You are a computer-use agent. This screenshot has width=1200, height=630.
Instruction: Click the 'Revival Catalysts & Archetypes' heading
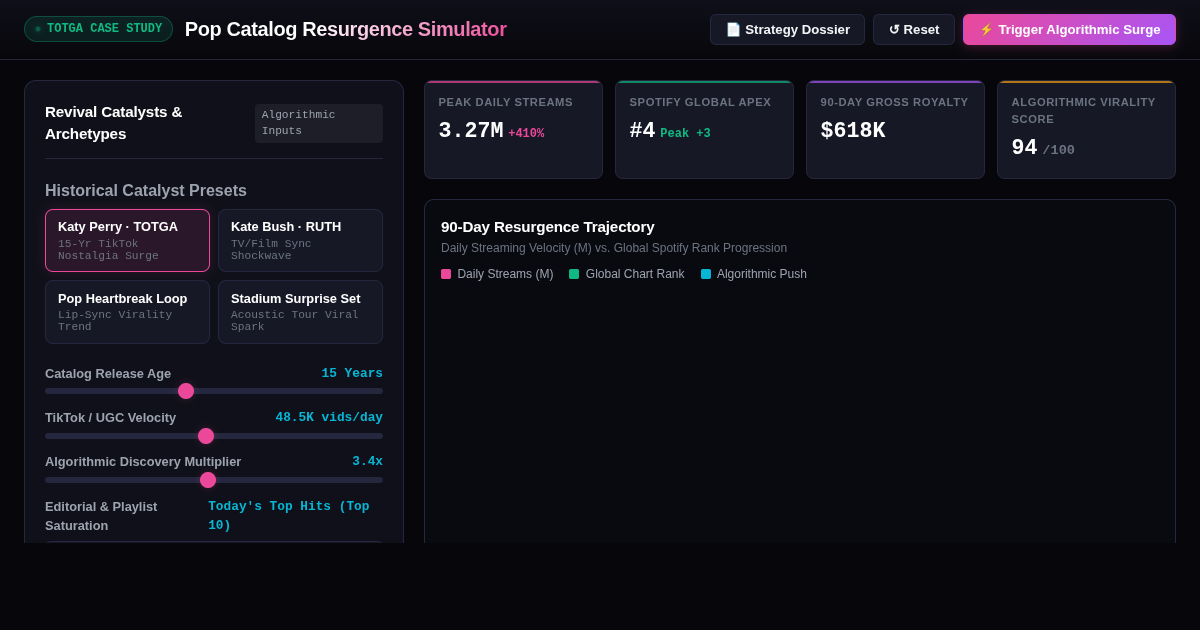pyautogui.click(x=114, y=123)
